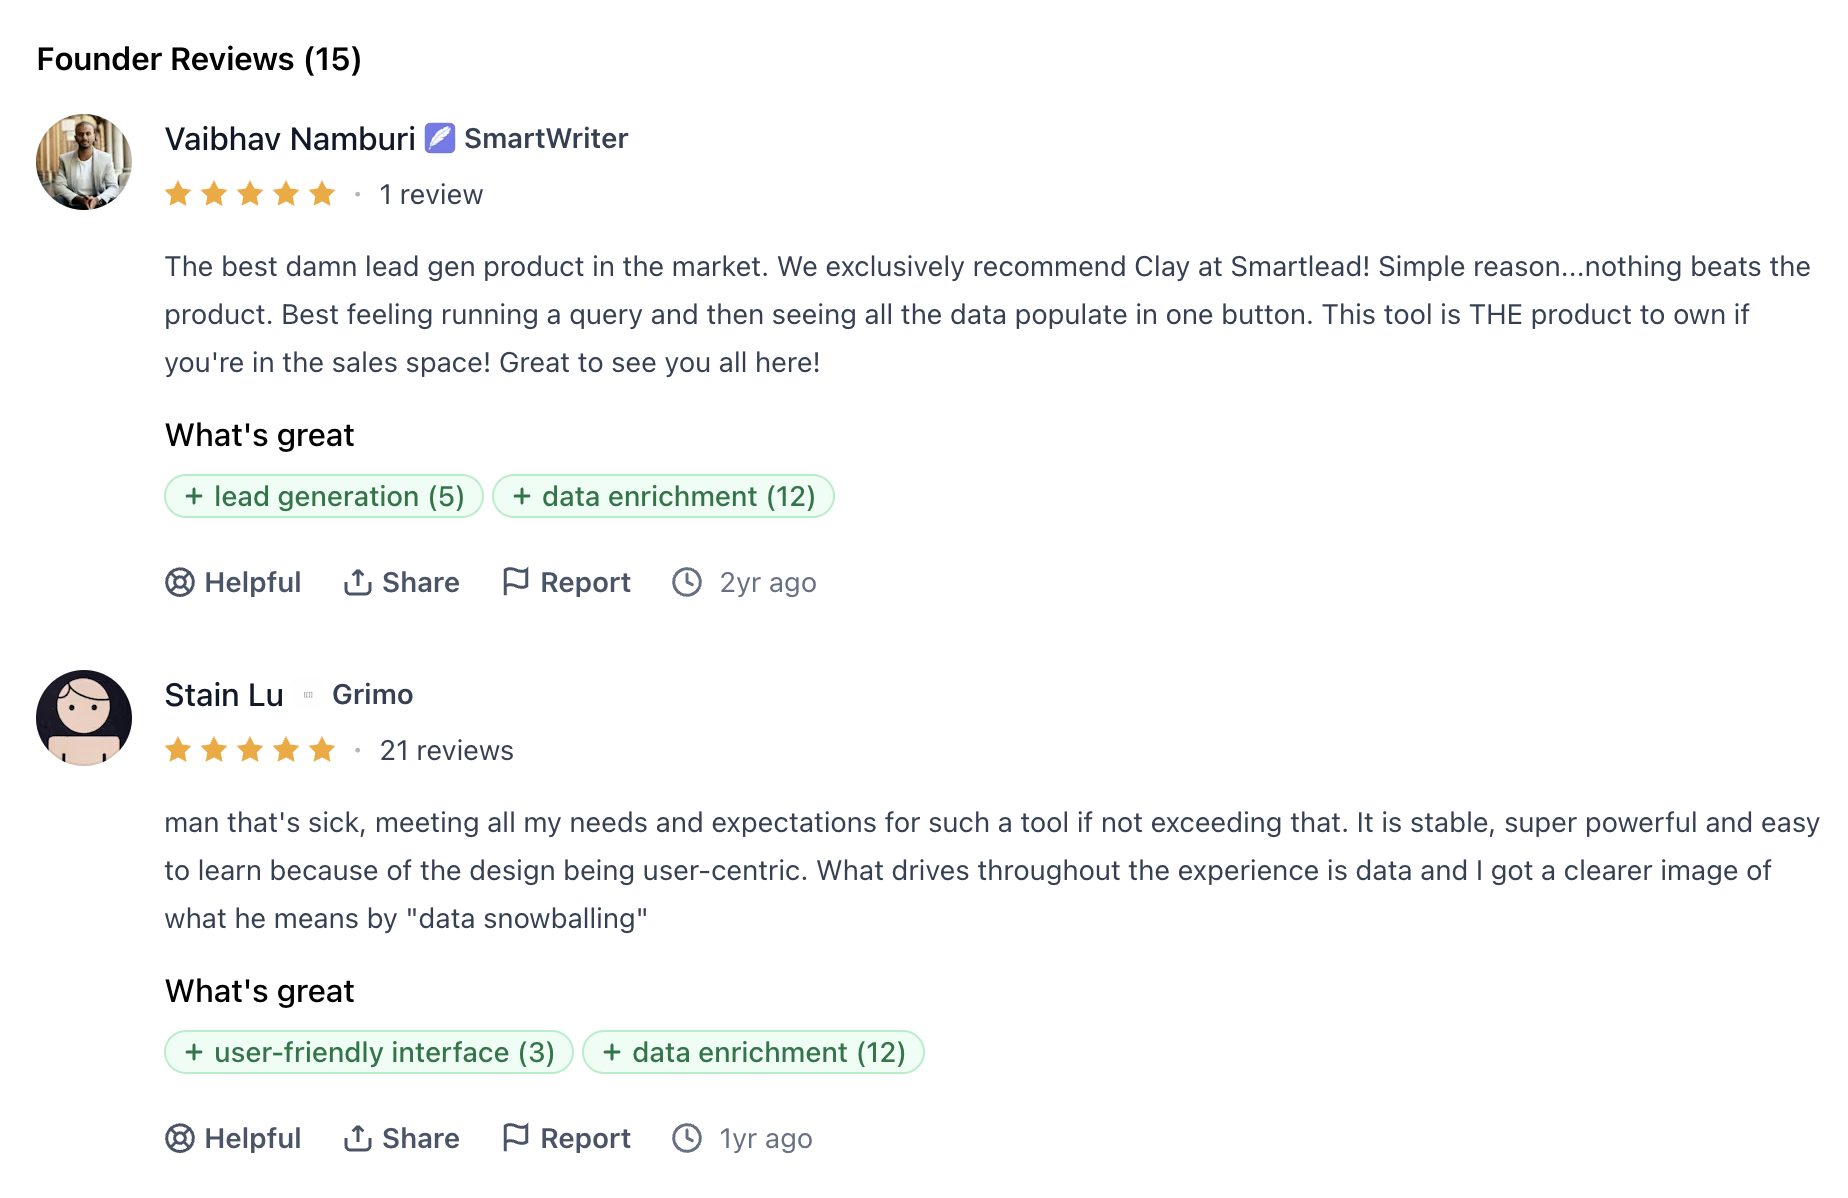Click Stain Lu's profile avatar
Viewport: 1848px width, 1198px height.
[84, 718]
